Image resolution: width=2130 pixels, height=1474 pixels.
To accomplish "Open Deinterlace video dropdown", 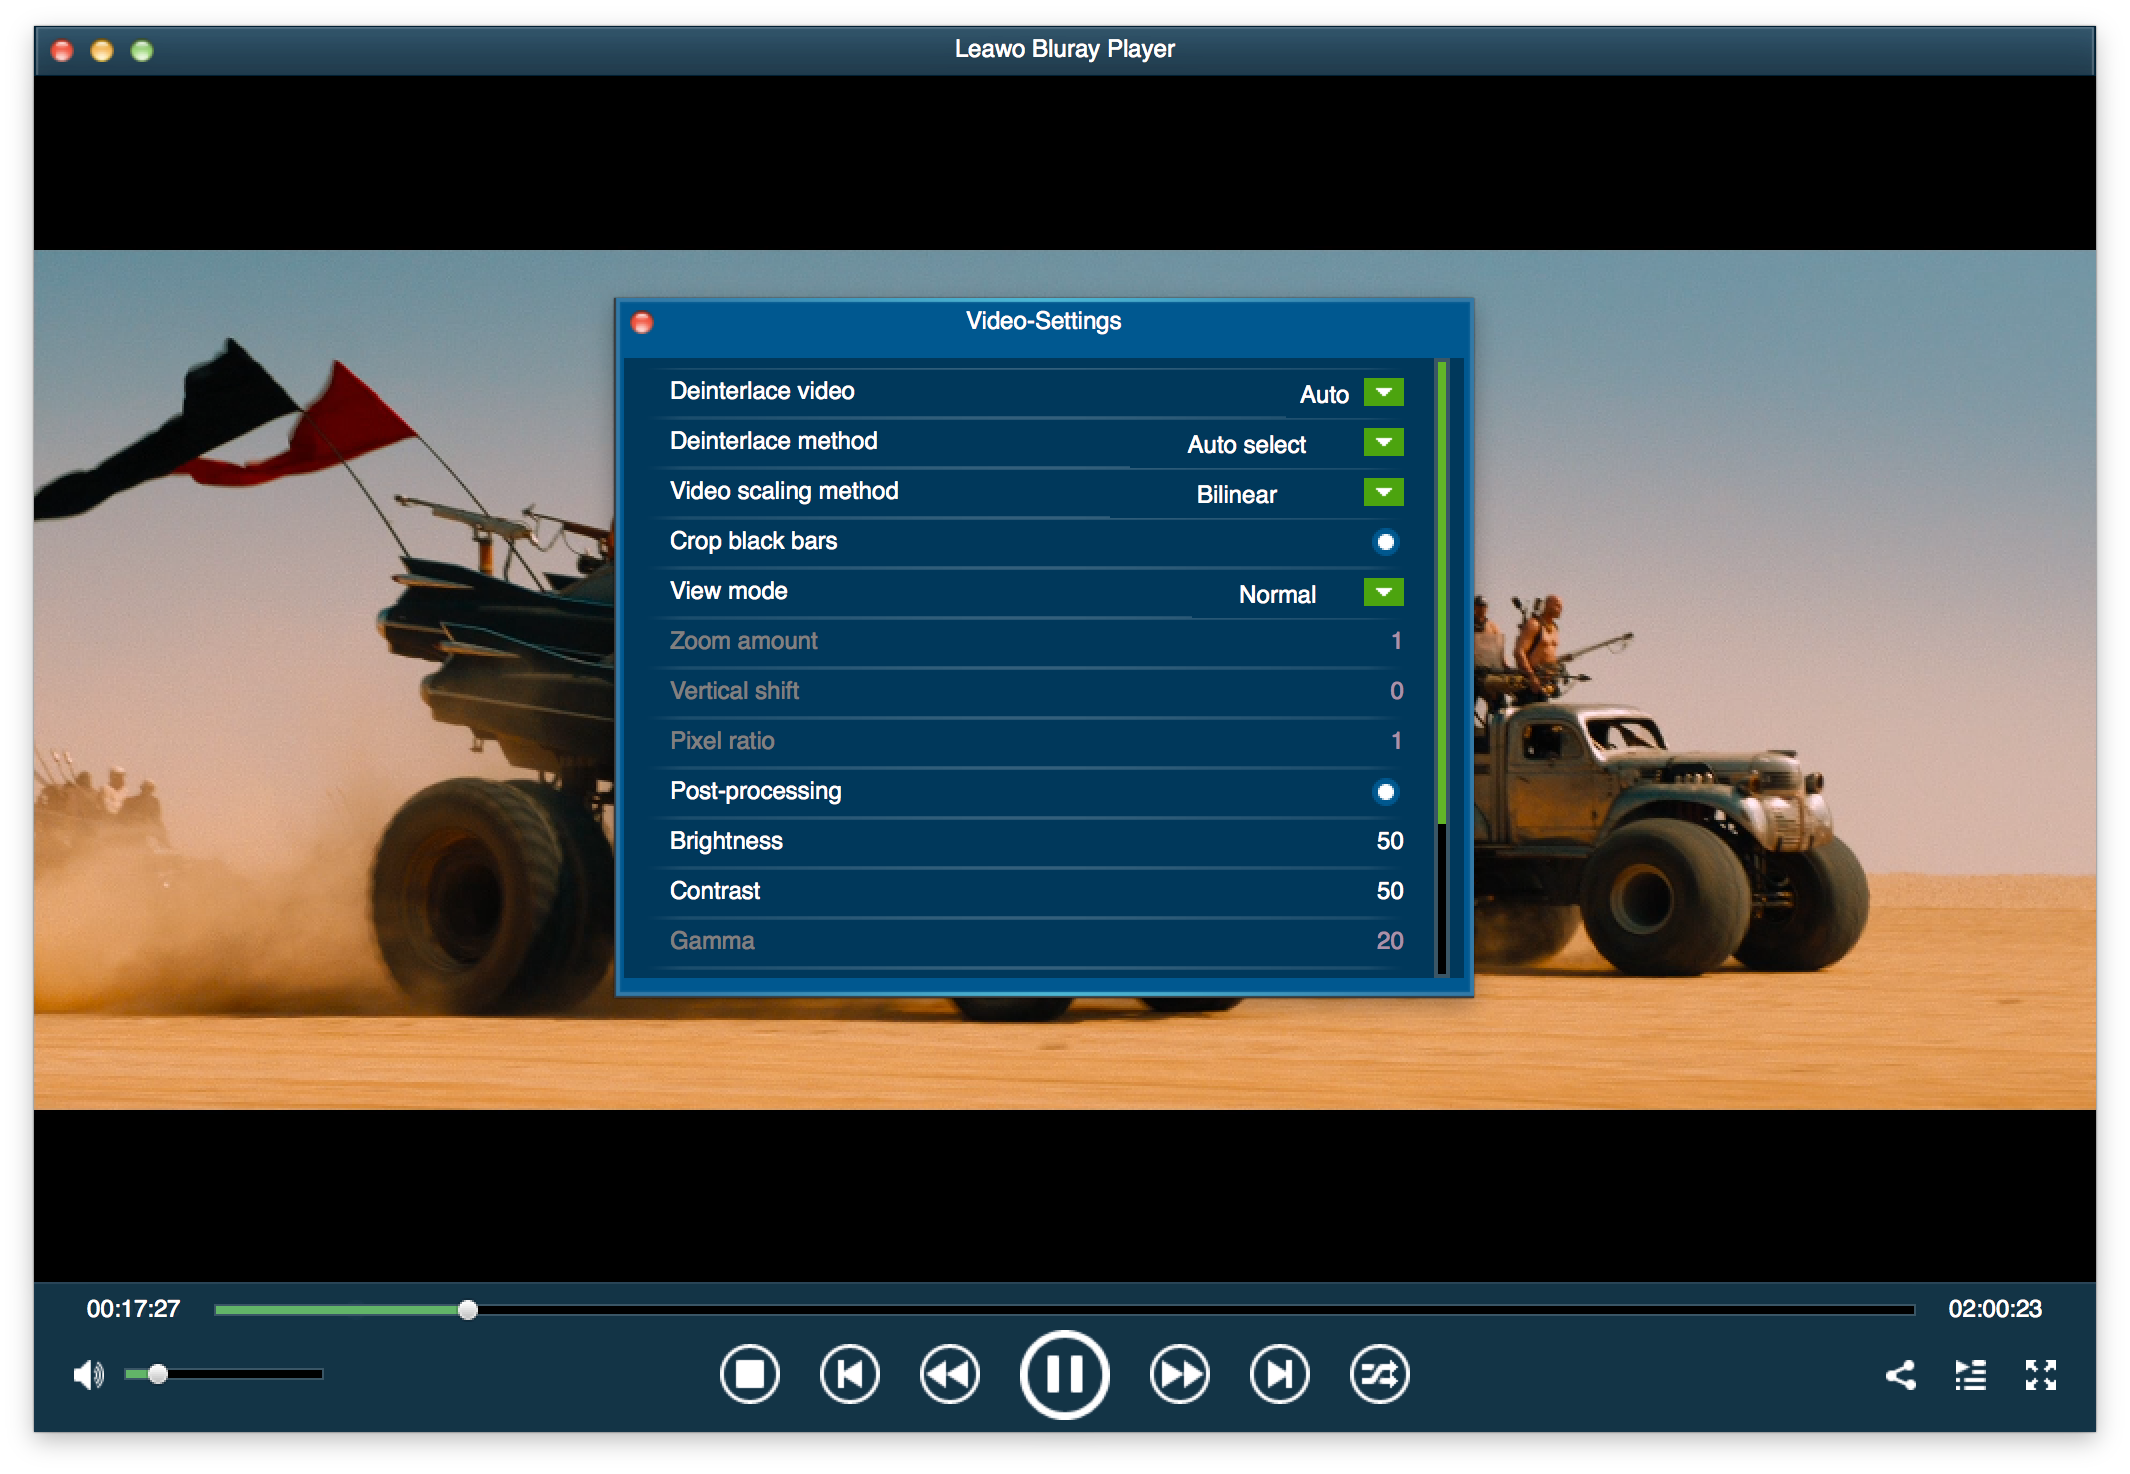I will click(x=1383, y=392).
